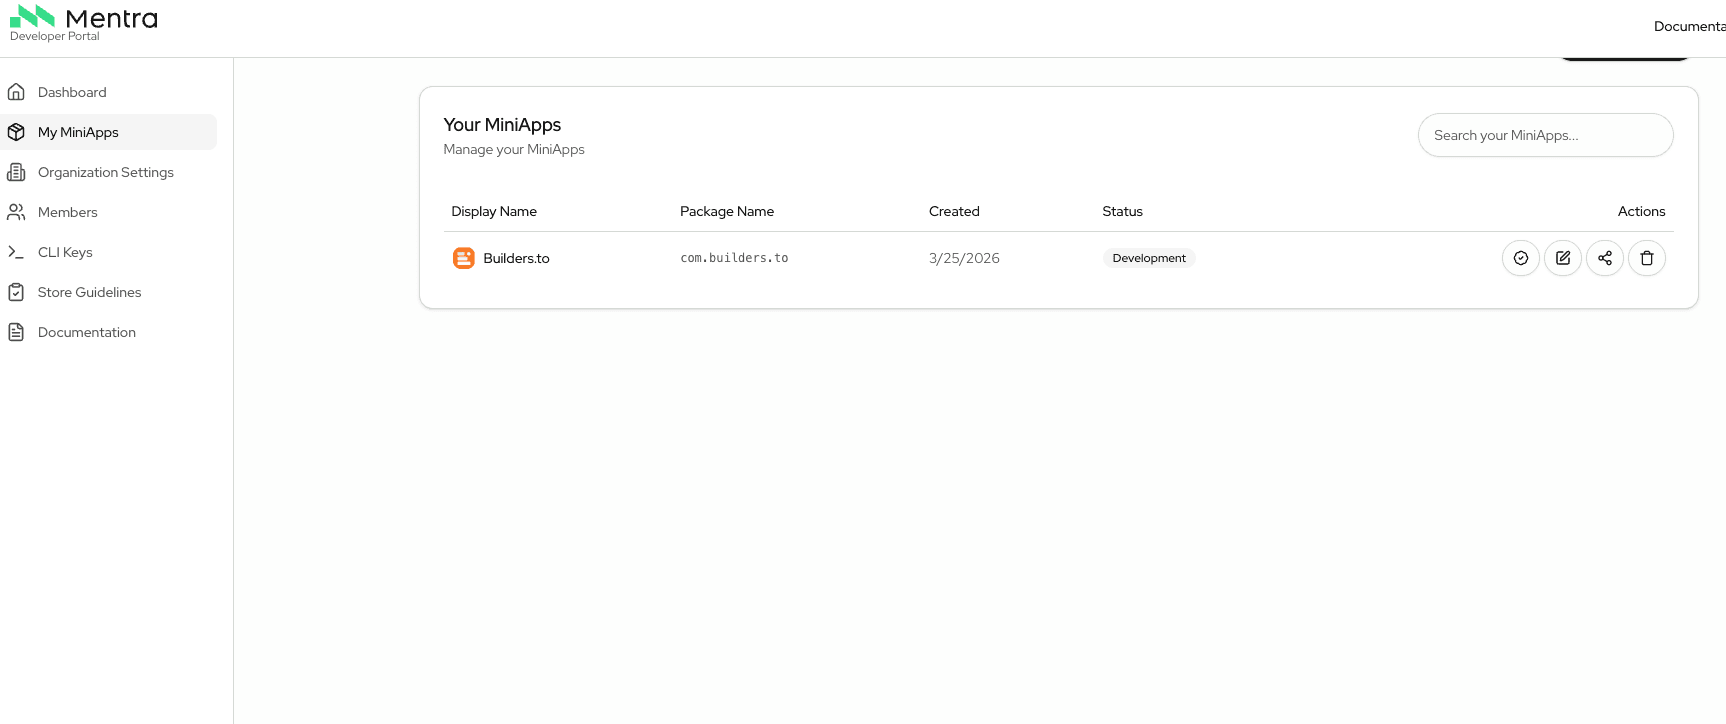
Task: Focus the Search your MiniApps field
Action: 1544,135
